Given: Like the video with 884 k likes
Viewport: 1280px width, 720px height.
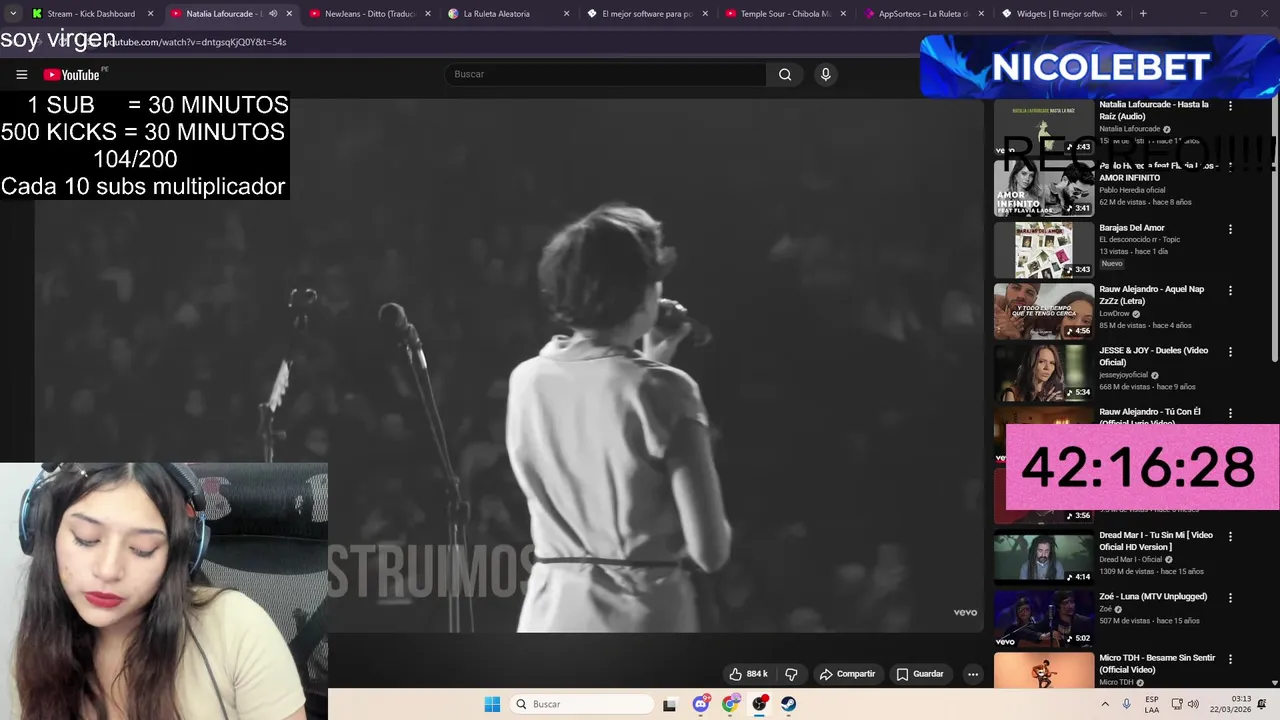Looking at the screenshot, I should (x=748, y=674).
